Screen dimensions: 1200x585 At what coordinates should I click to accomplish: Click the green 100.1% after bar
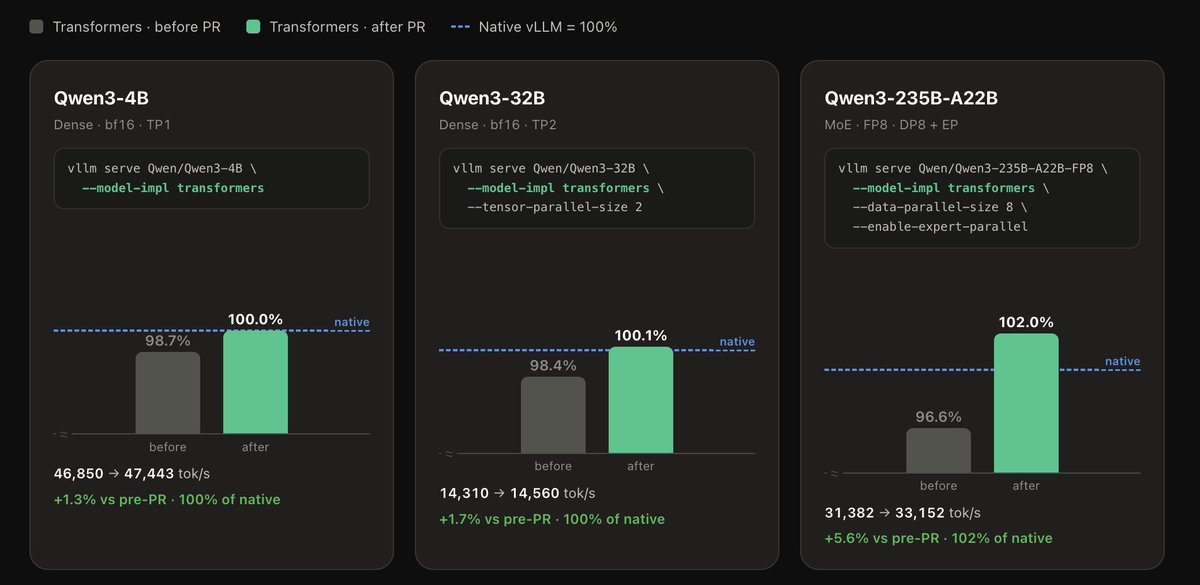click(641, 400)
